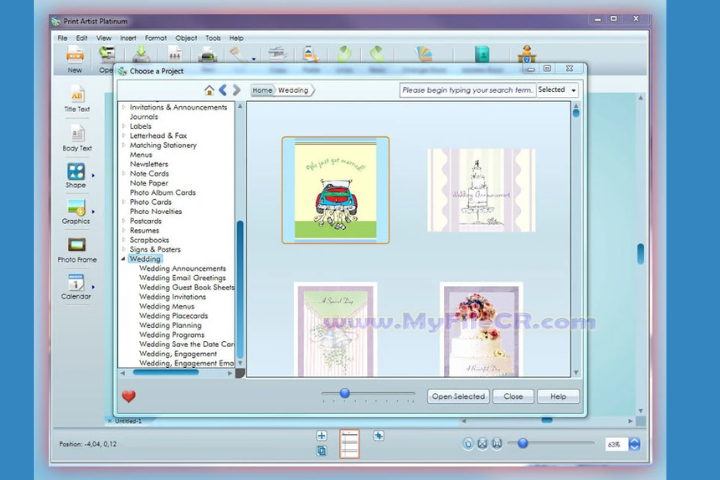Select Newsletters in the tree
The height and width of the screenshot is (480, 720).
point(149,164)
